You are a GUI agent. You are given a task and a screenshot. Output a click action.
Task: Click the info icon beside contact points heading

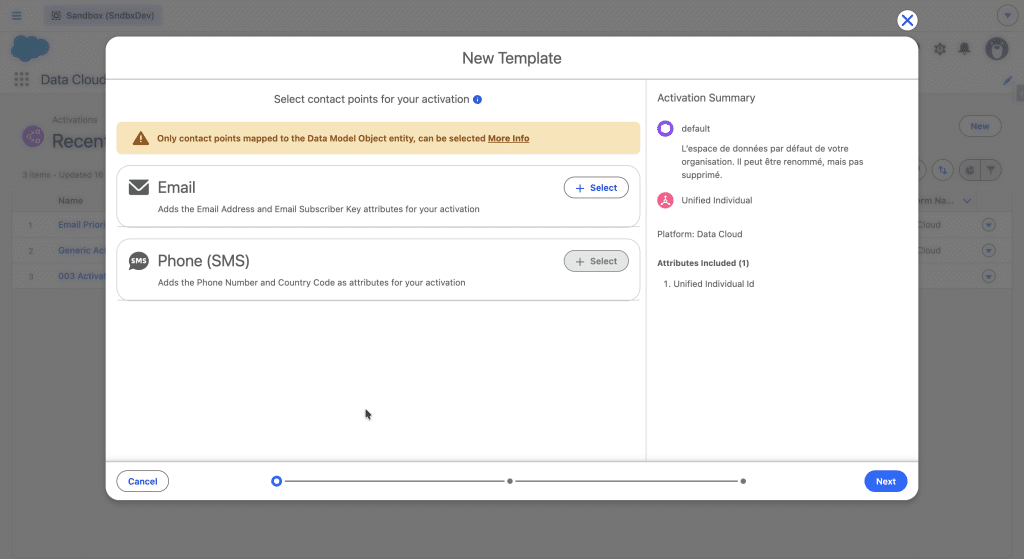(x=478, y=100)
